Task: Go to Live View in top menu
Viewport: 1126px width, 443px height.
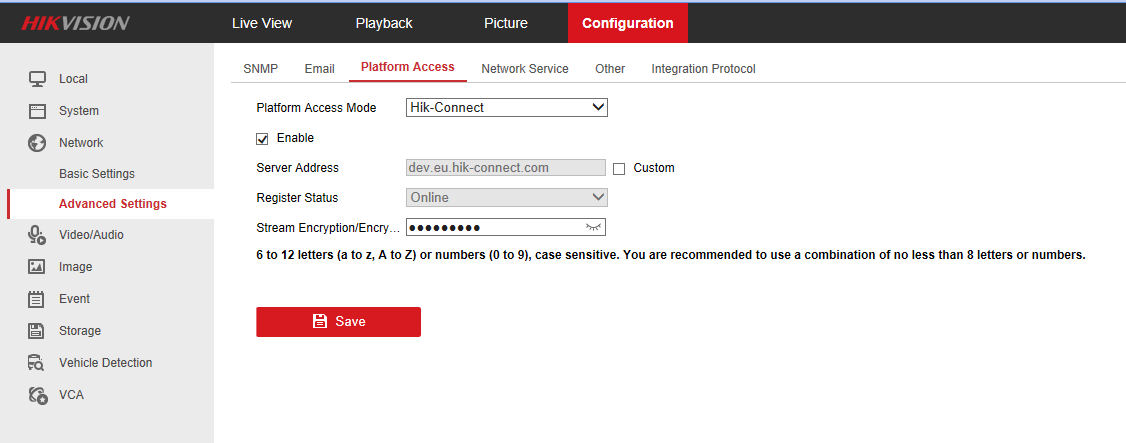Action: (260, 23)
